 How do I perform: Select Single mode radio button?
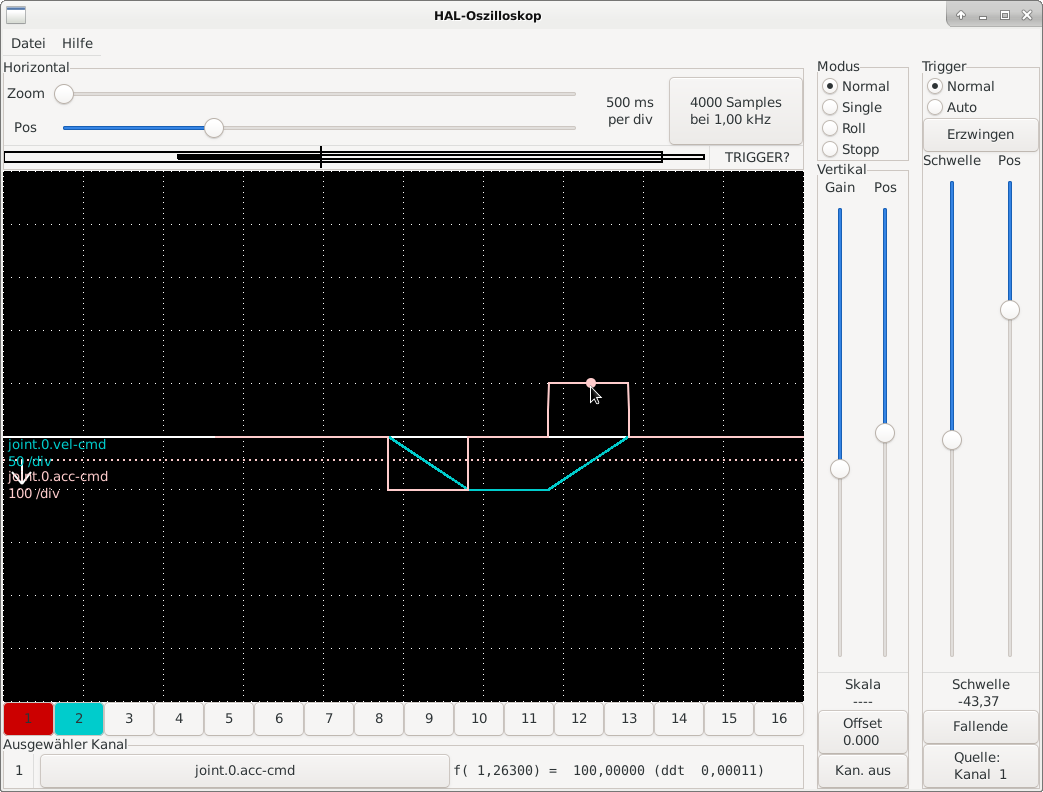(x=830, y=107)
